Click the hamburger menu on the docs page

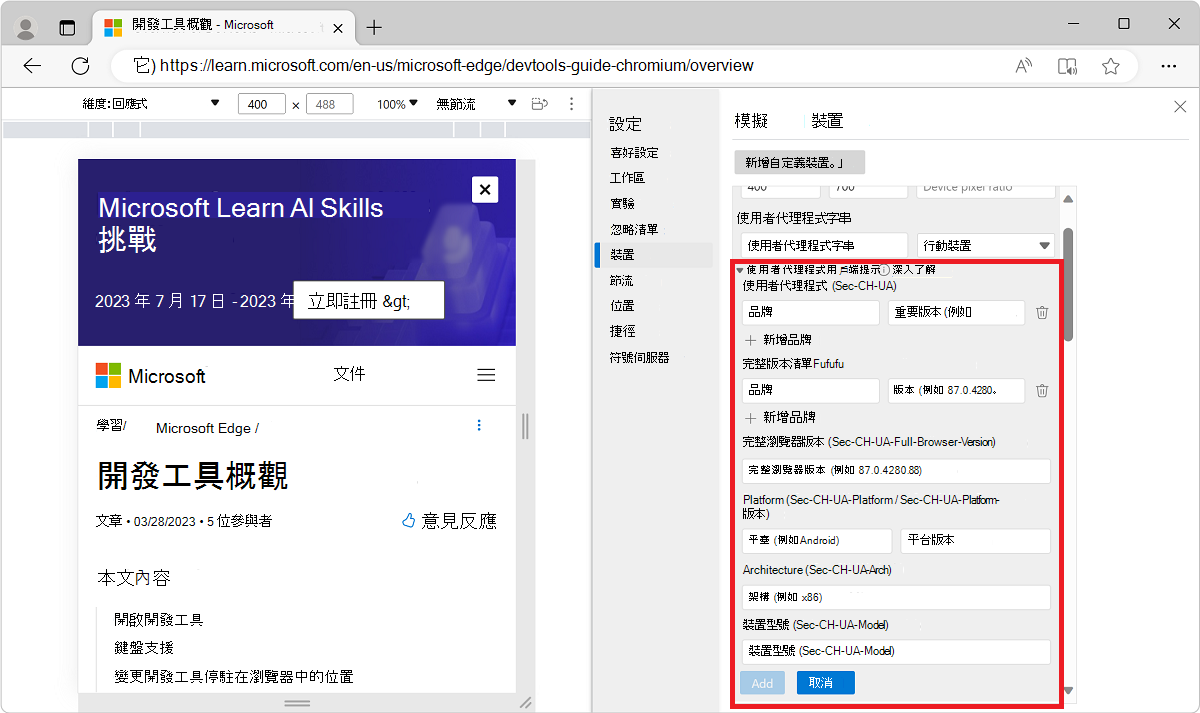(x=486, y=374)
